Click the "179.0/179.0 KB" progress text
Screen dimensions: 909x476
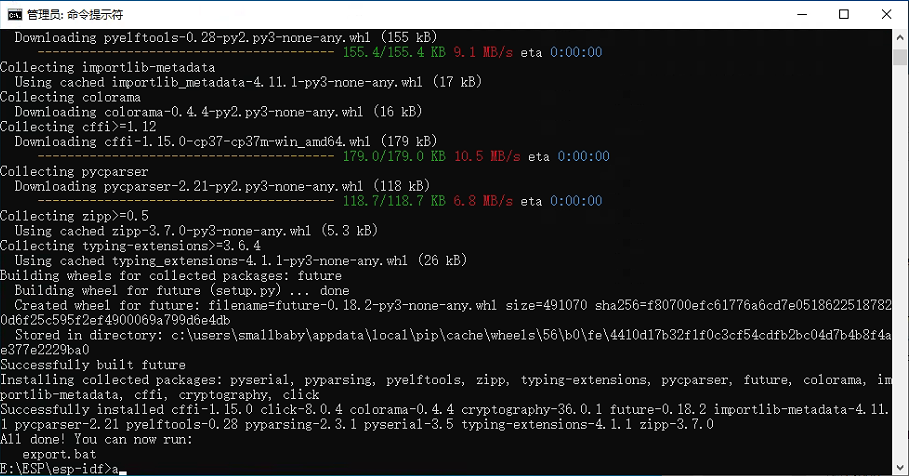pyautogui.click(x=394, y=156)
